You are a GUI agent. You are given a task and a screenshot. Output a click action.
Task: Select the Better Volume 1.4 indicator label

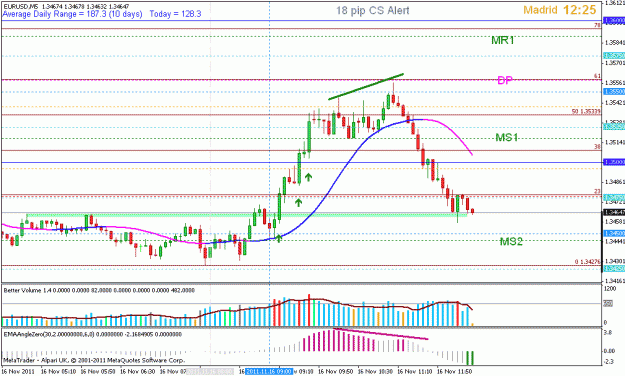pyautogui.click(x=99, y=290)
